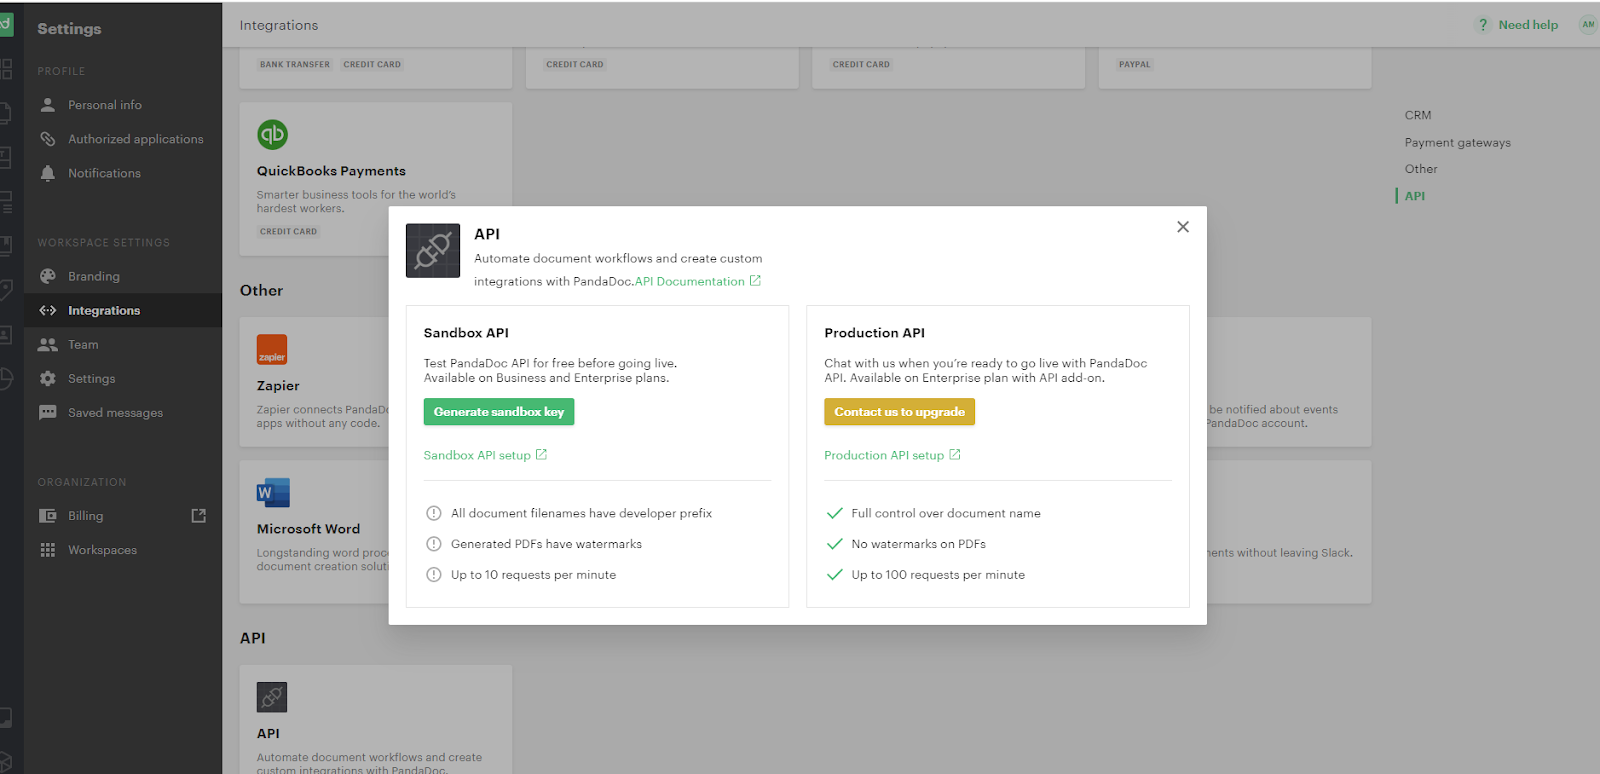Click the Production API heading
The width and height of the screenshot is (1600, 774).
point(874,333)
